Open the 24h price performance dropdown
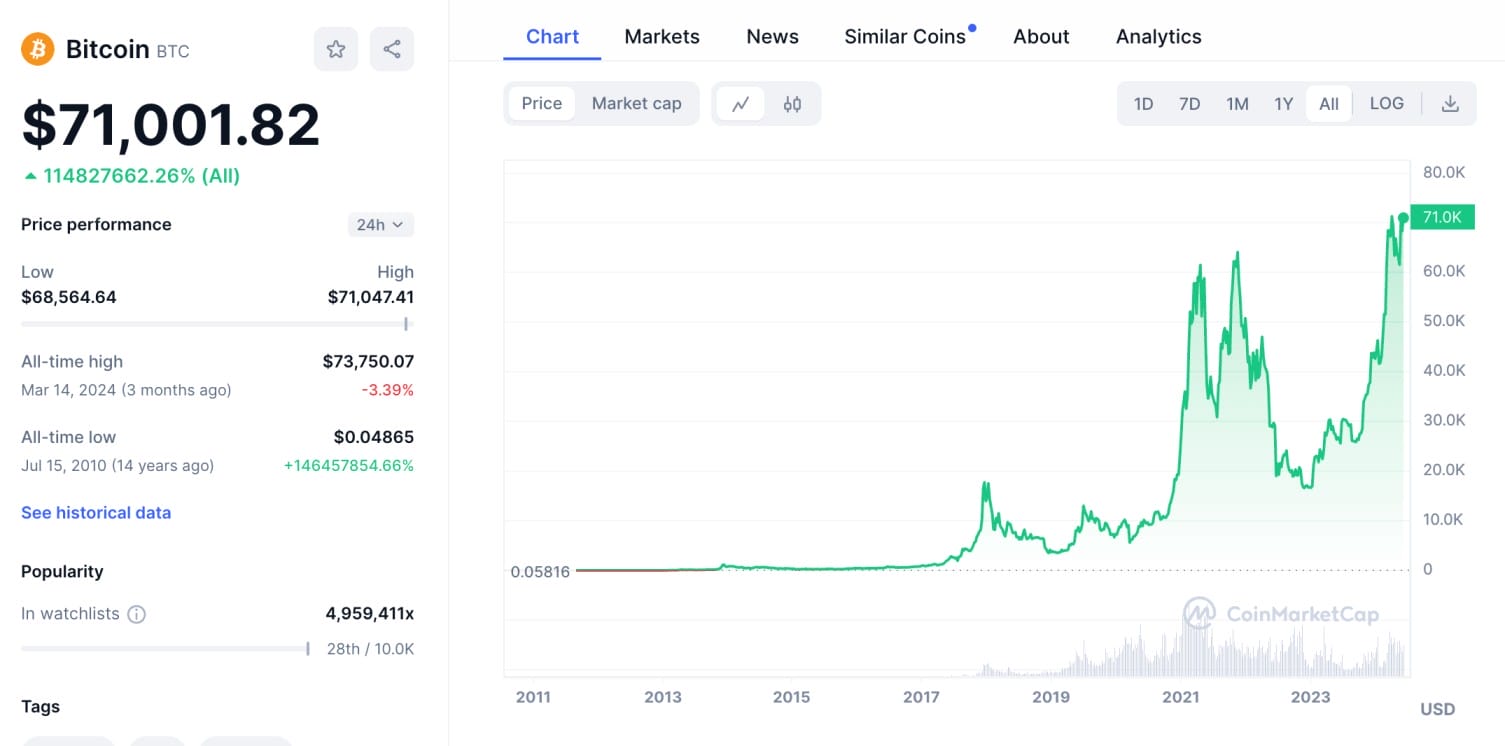The width and height of the screenshot is (1505, 746). click(380, 224)
